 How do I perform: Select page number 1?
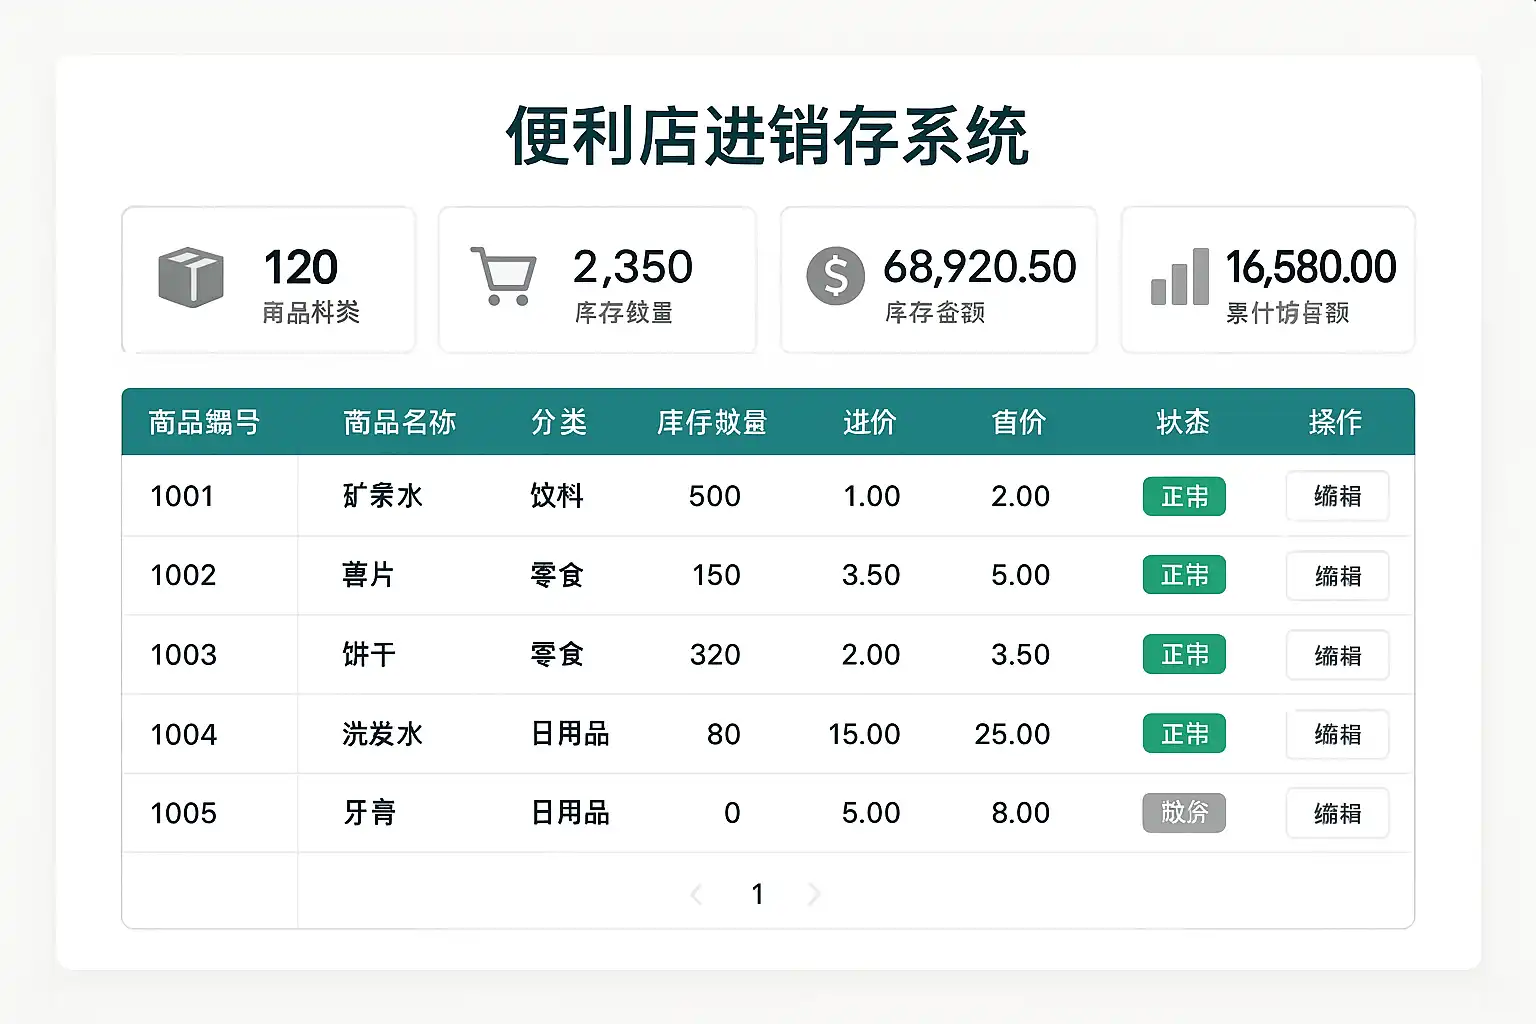point(757,894)
